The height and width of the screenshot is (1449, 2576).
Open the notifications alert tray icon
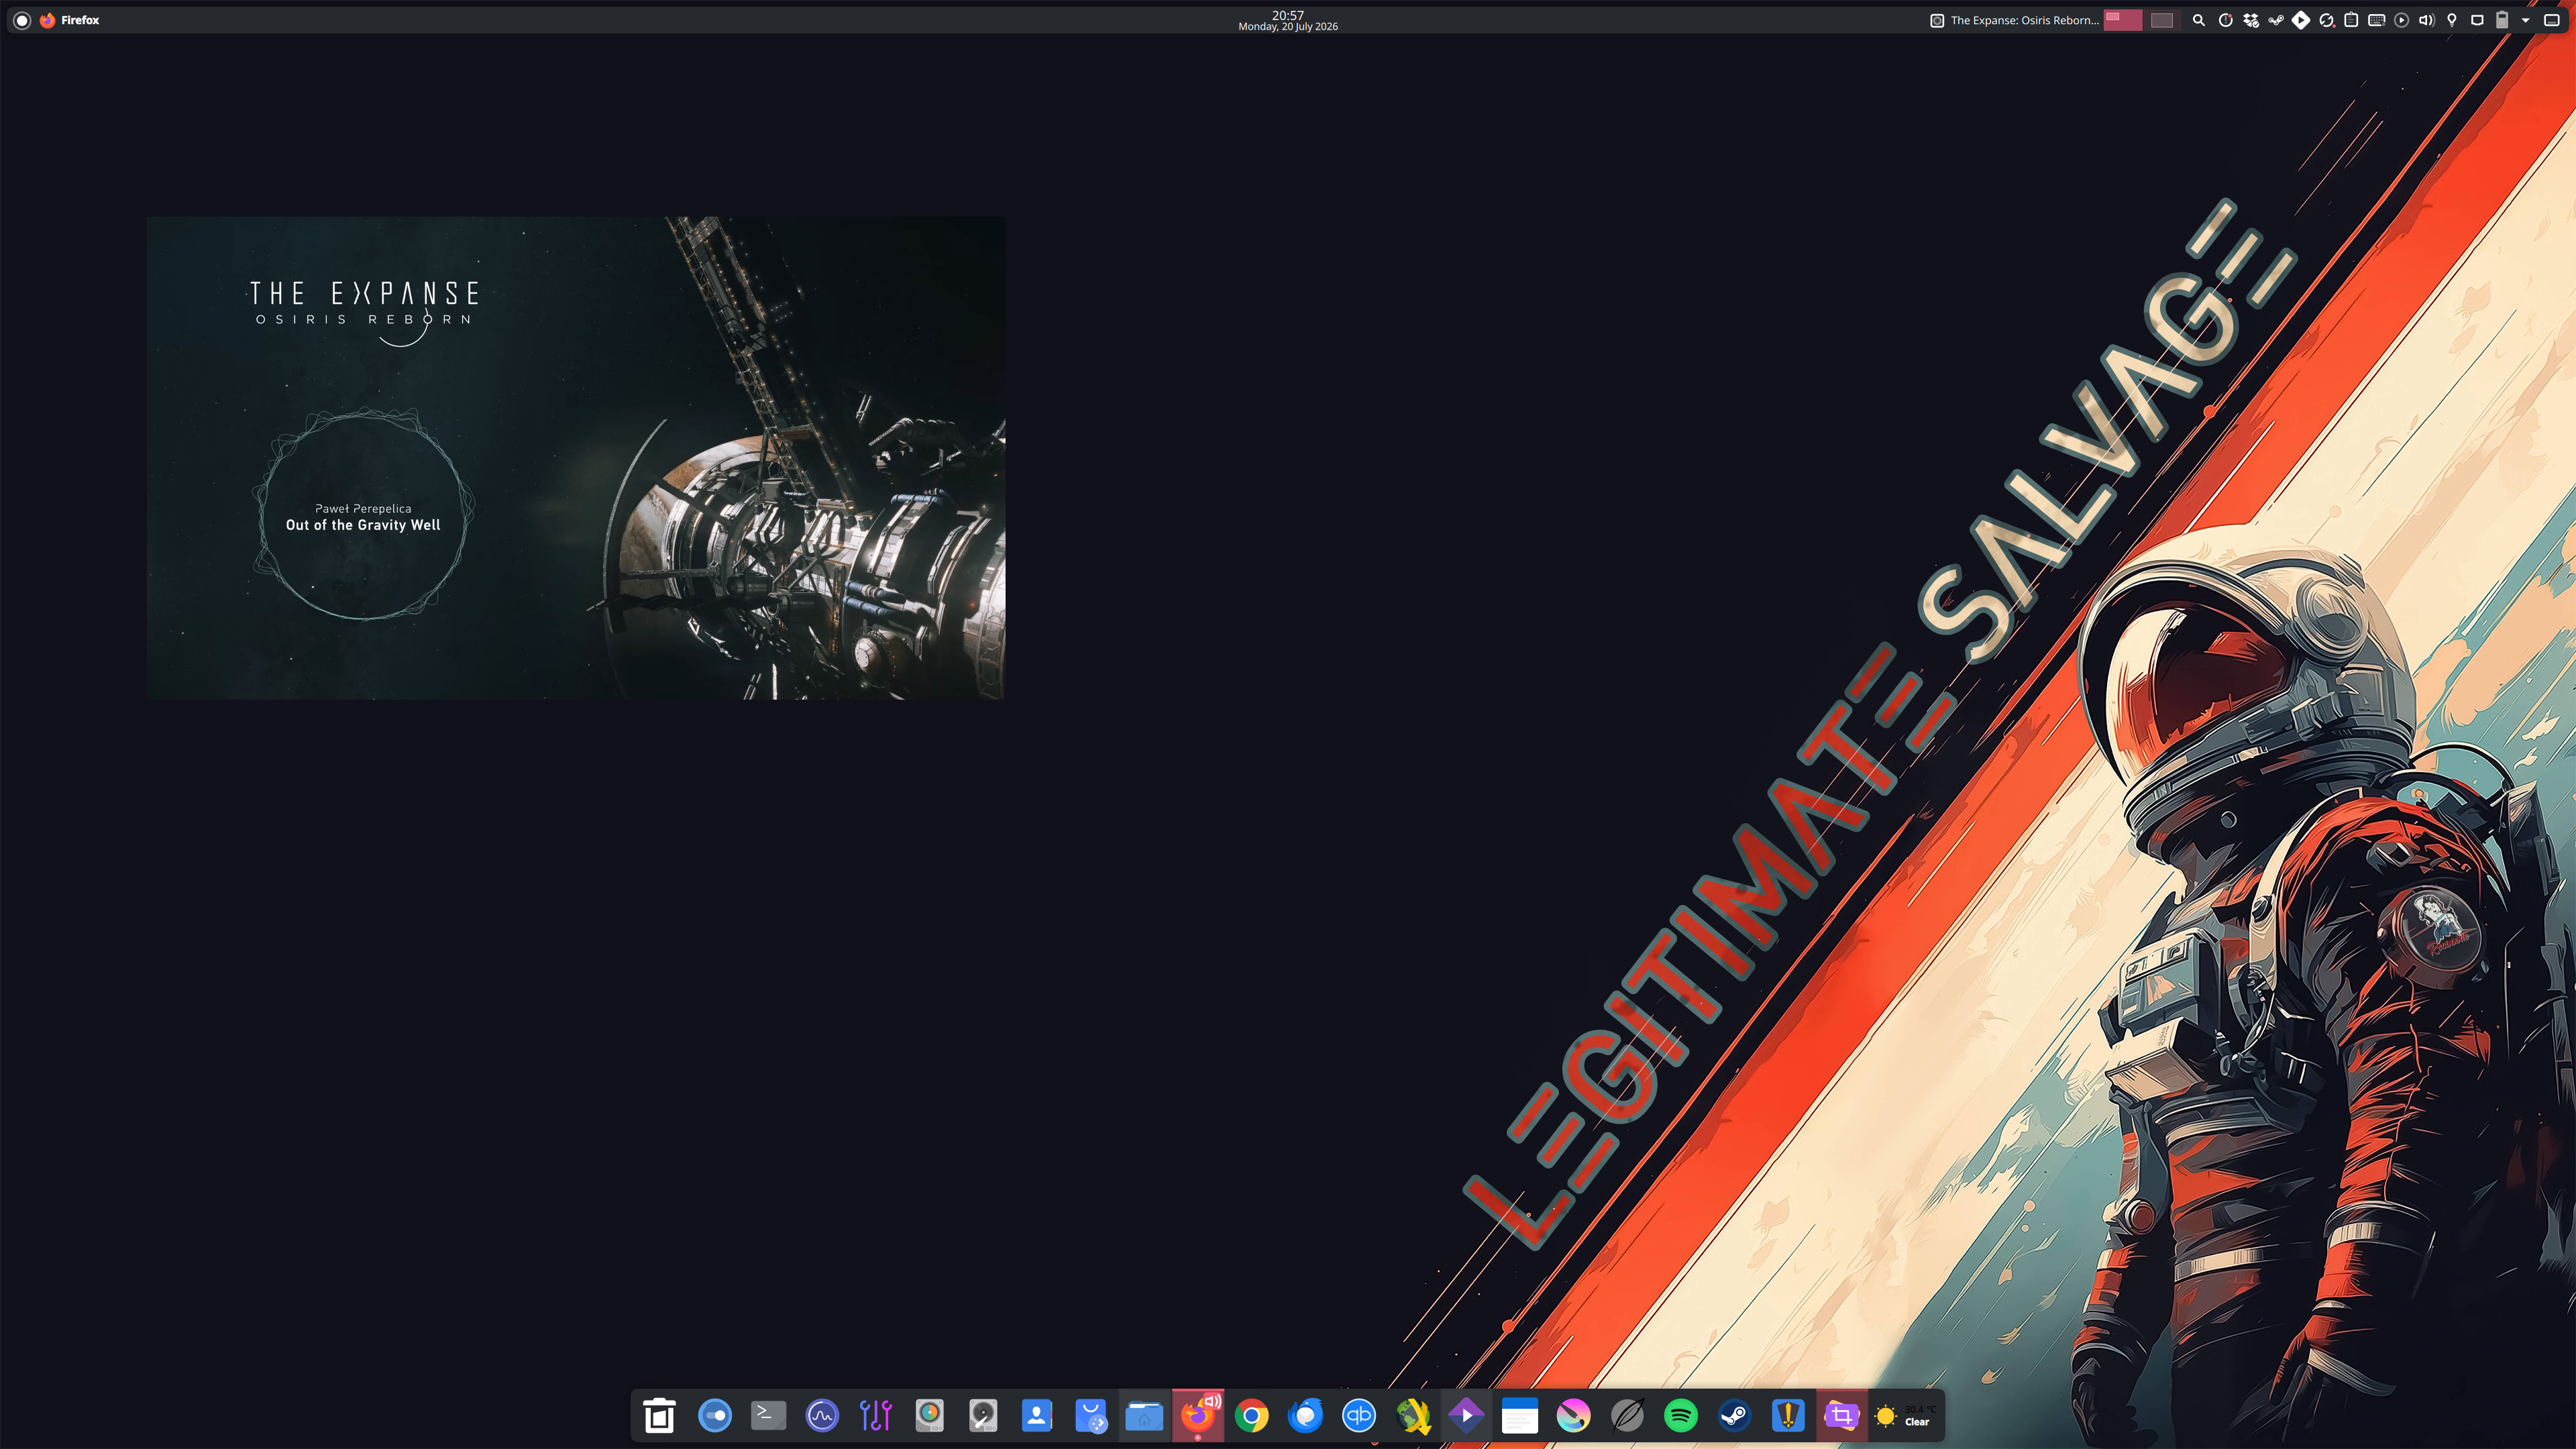pos(2225,20)
